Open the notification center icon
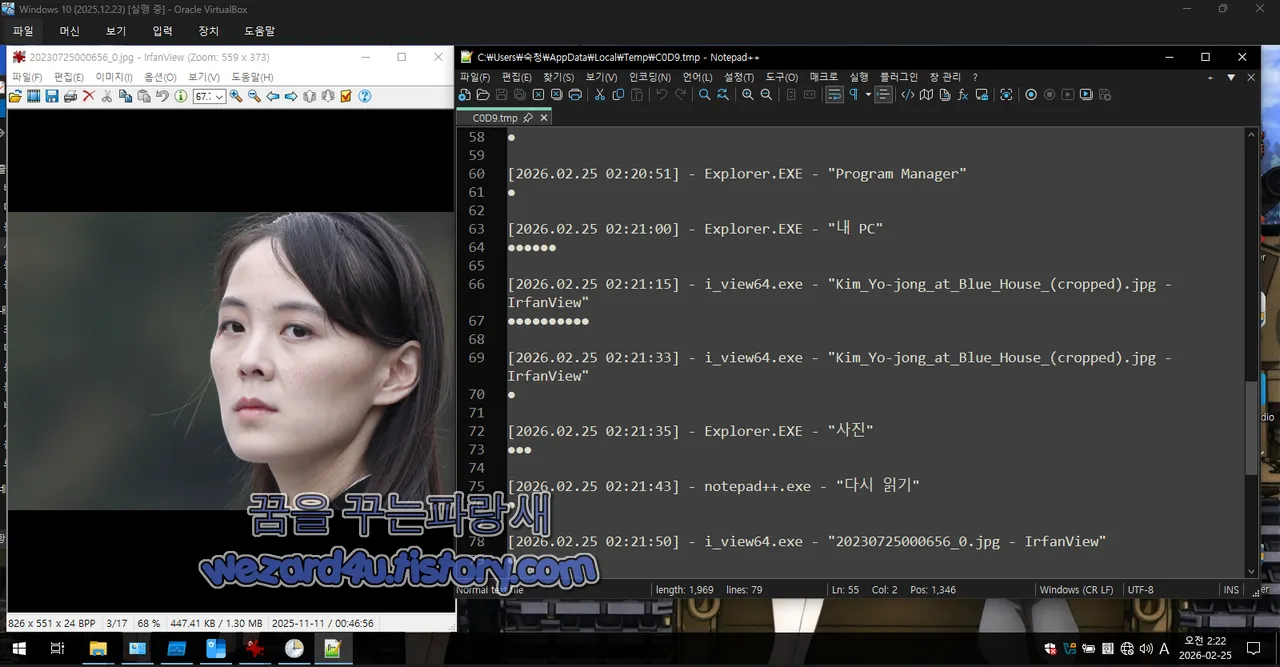The width and height of the screenshot is (1280, 667). (x=1253, y=649)
